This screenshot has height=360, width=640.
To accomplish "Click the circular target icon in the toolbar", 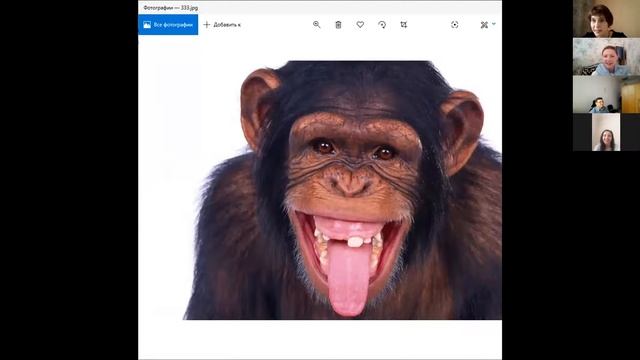I will (x=454, y=25).
